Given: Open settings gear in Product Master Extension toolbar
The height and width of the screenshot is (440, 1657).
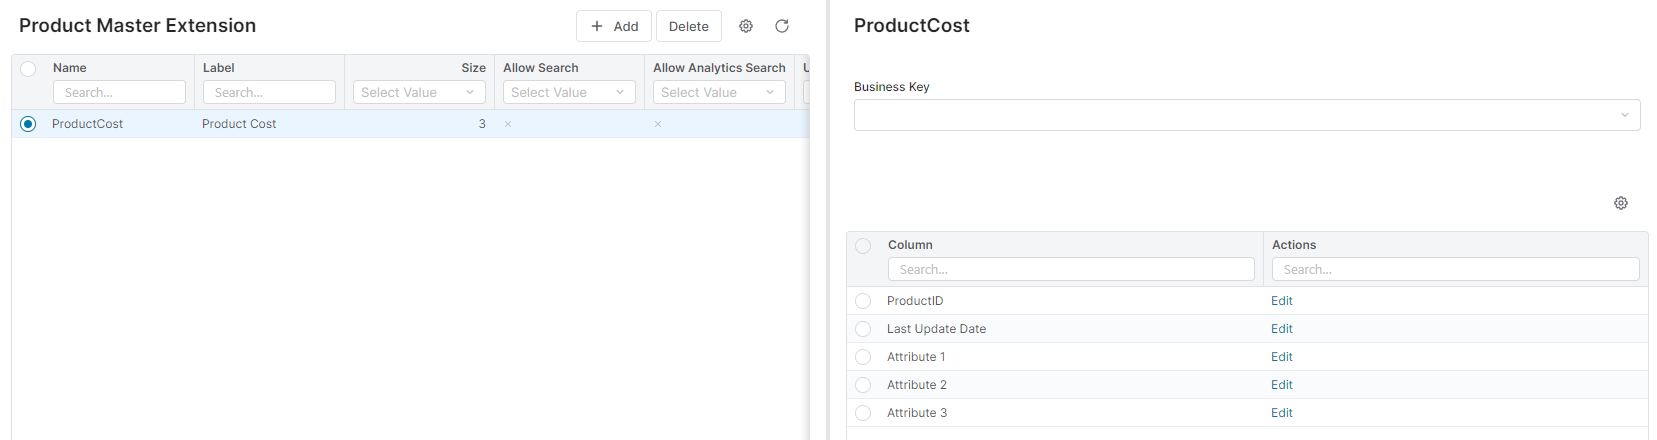Looking at the screenshot, I should (746, 26).
